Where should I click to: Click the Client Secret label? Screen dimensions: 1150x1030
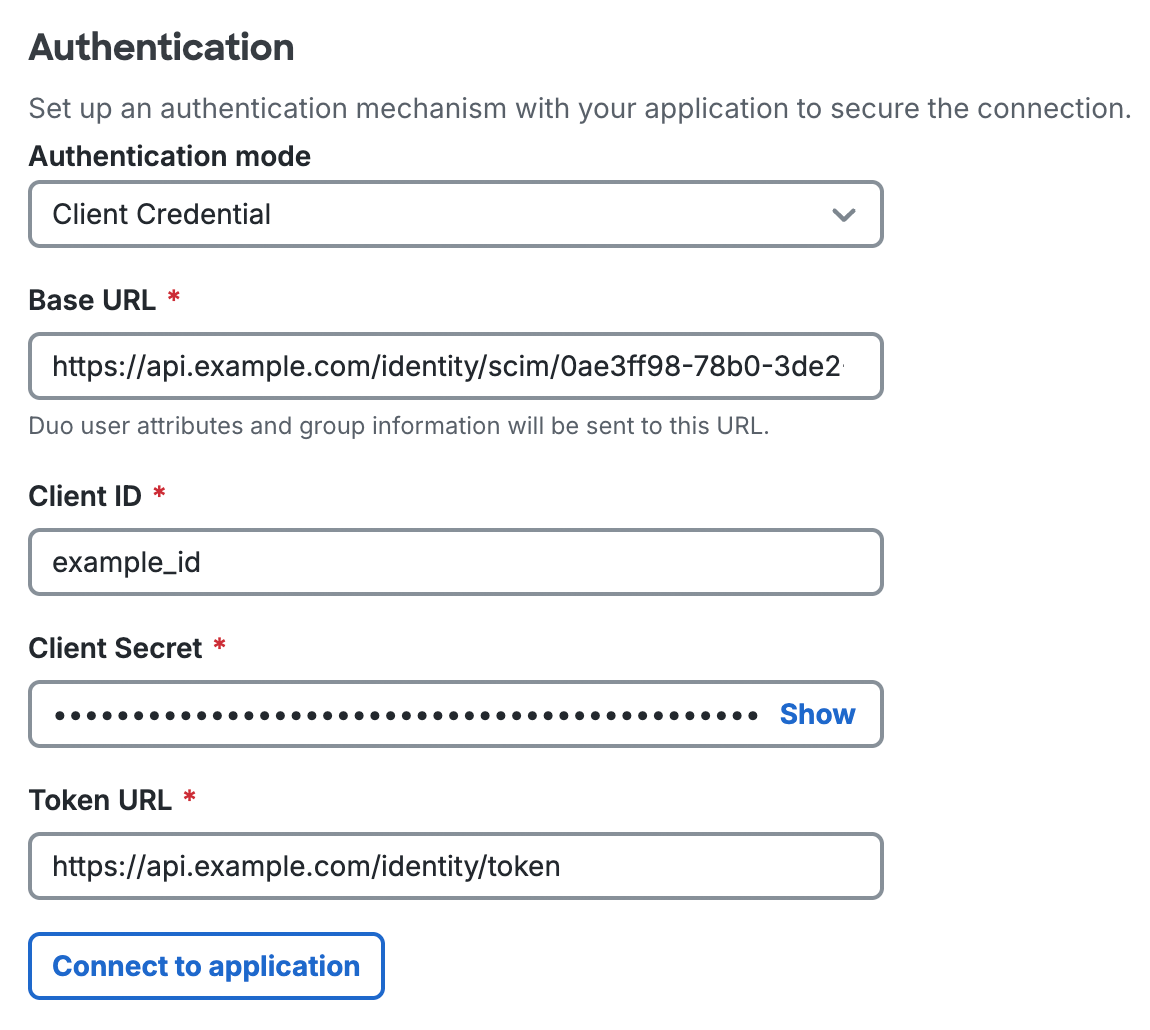pyautogui.click(x=116, y=648)
